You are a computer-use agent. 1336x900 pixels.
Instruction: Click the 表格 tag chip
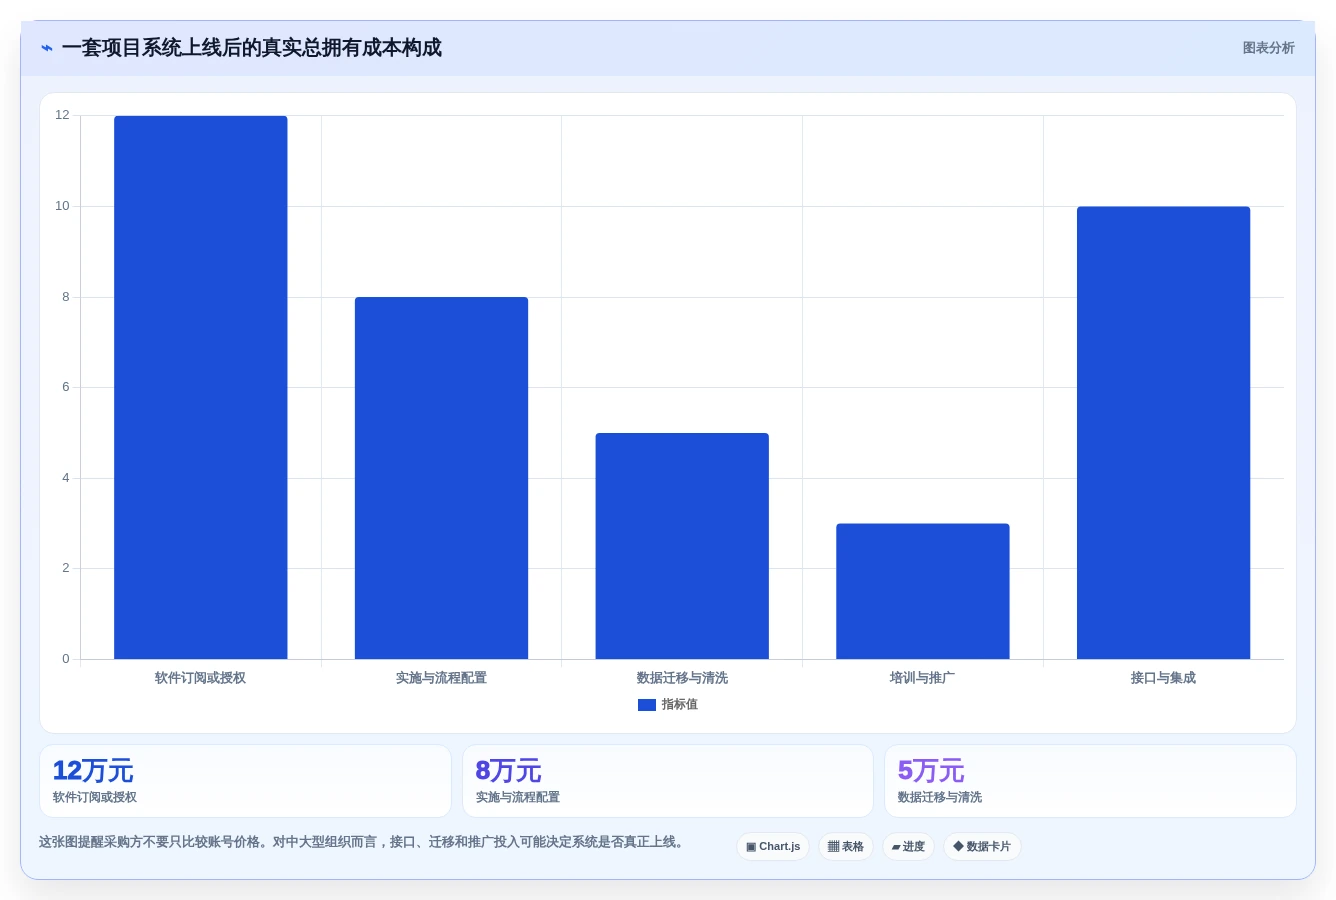[846, 847]
